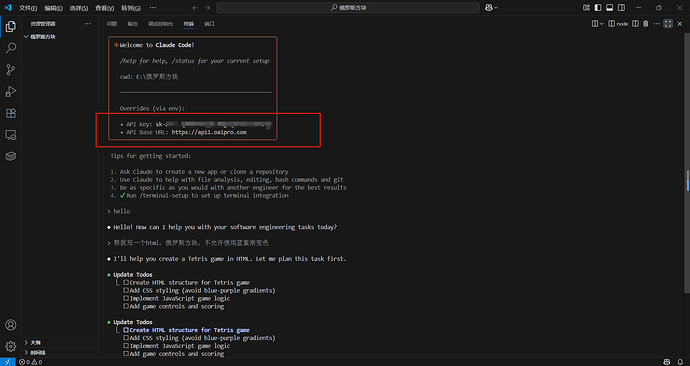Split the terminal next to node label
Image resolution: width=690 pixels, height=366 pixels.
click(635, 24)
